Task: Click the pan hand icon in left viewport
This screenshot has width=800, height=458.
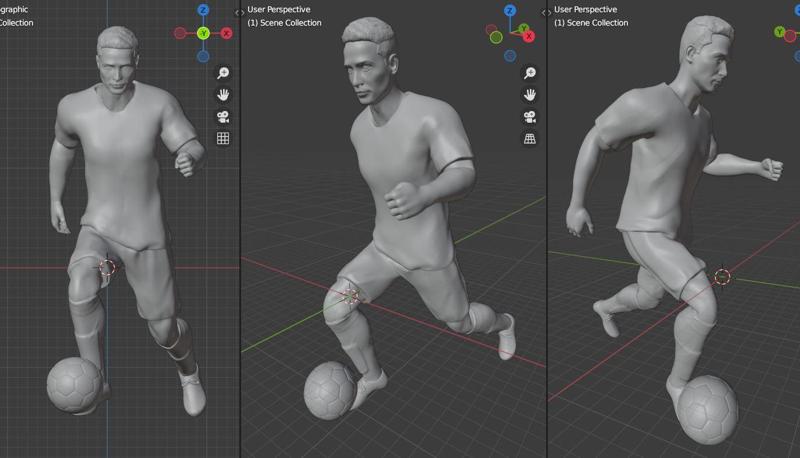Action: (223, 95)
